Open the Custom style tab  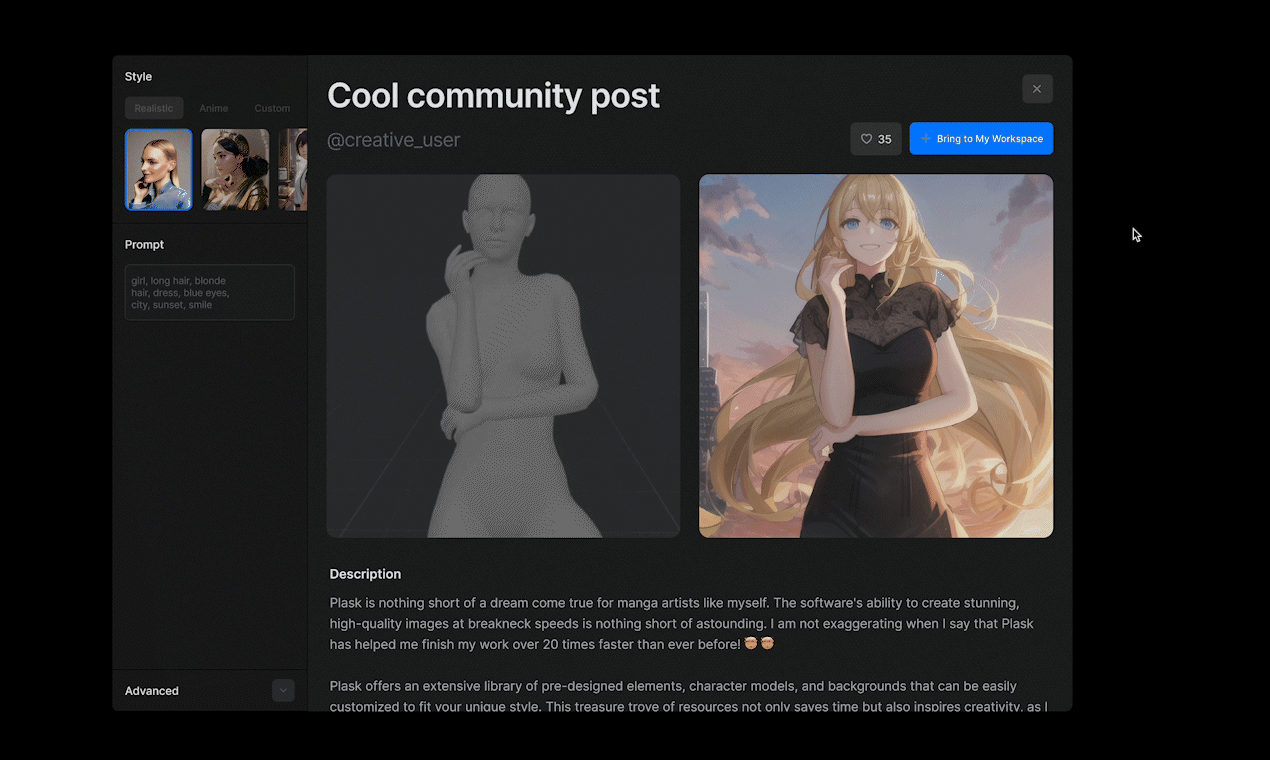click(272, 108)
